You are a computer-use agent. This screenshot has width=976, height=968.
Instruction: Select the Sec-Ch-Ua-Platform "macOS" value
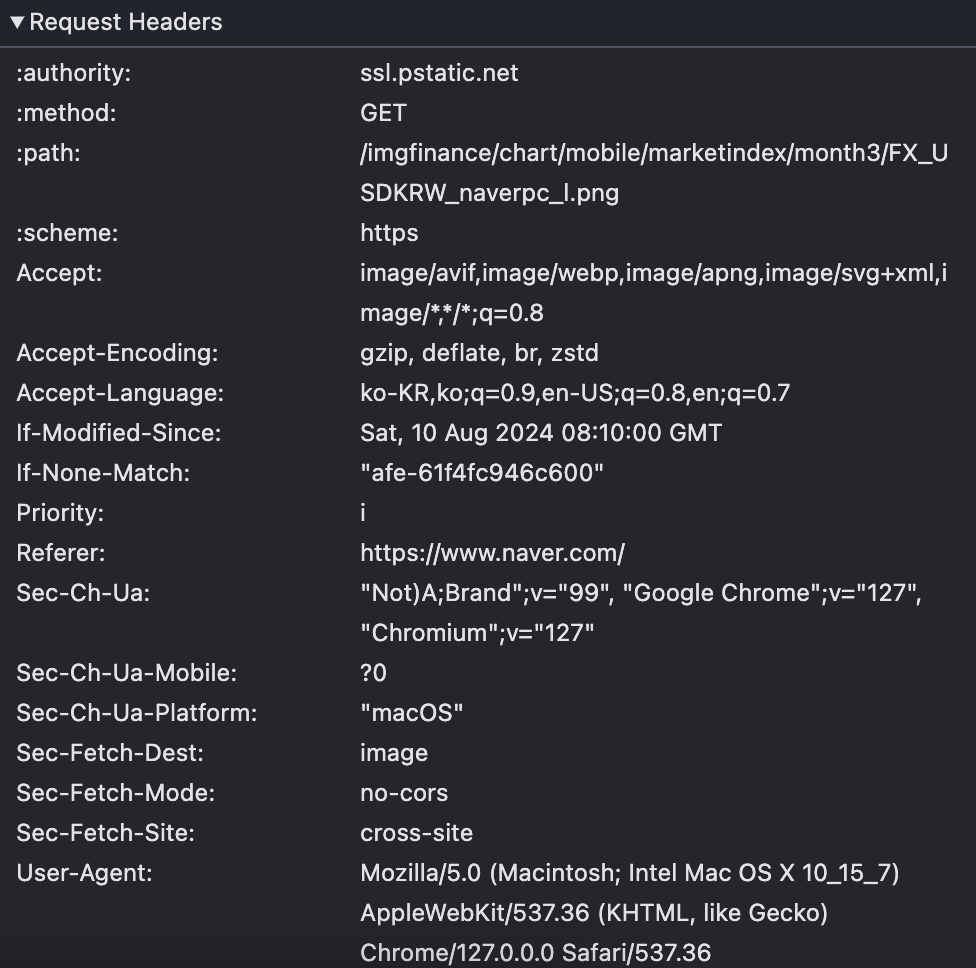click(x=411, y=713)
